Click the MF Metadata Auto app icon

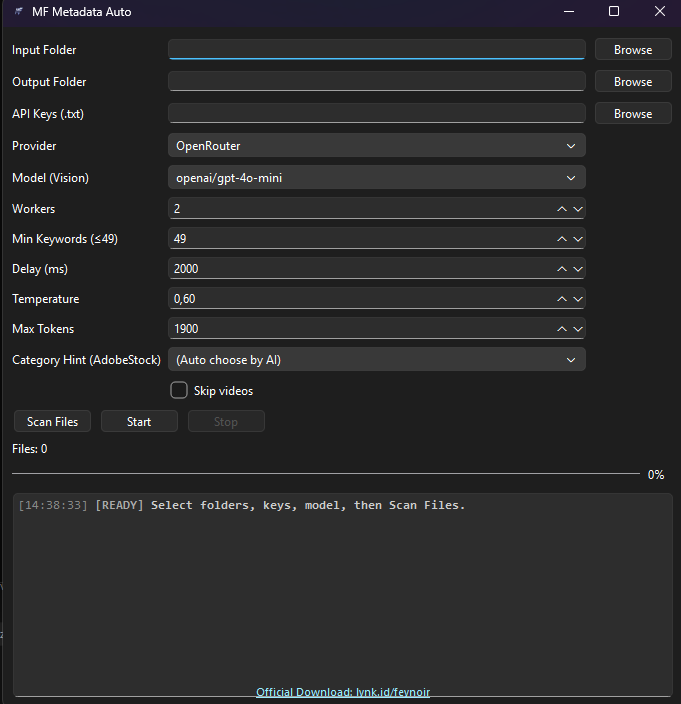[x=18, y=11]
